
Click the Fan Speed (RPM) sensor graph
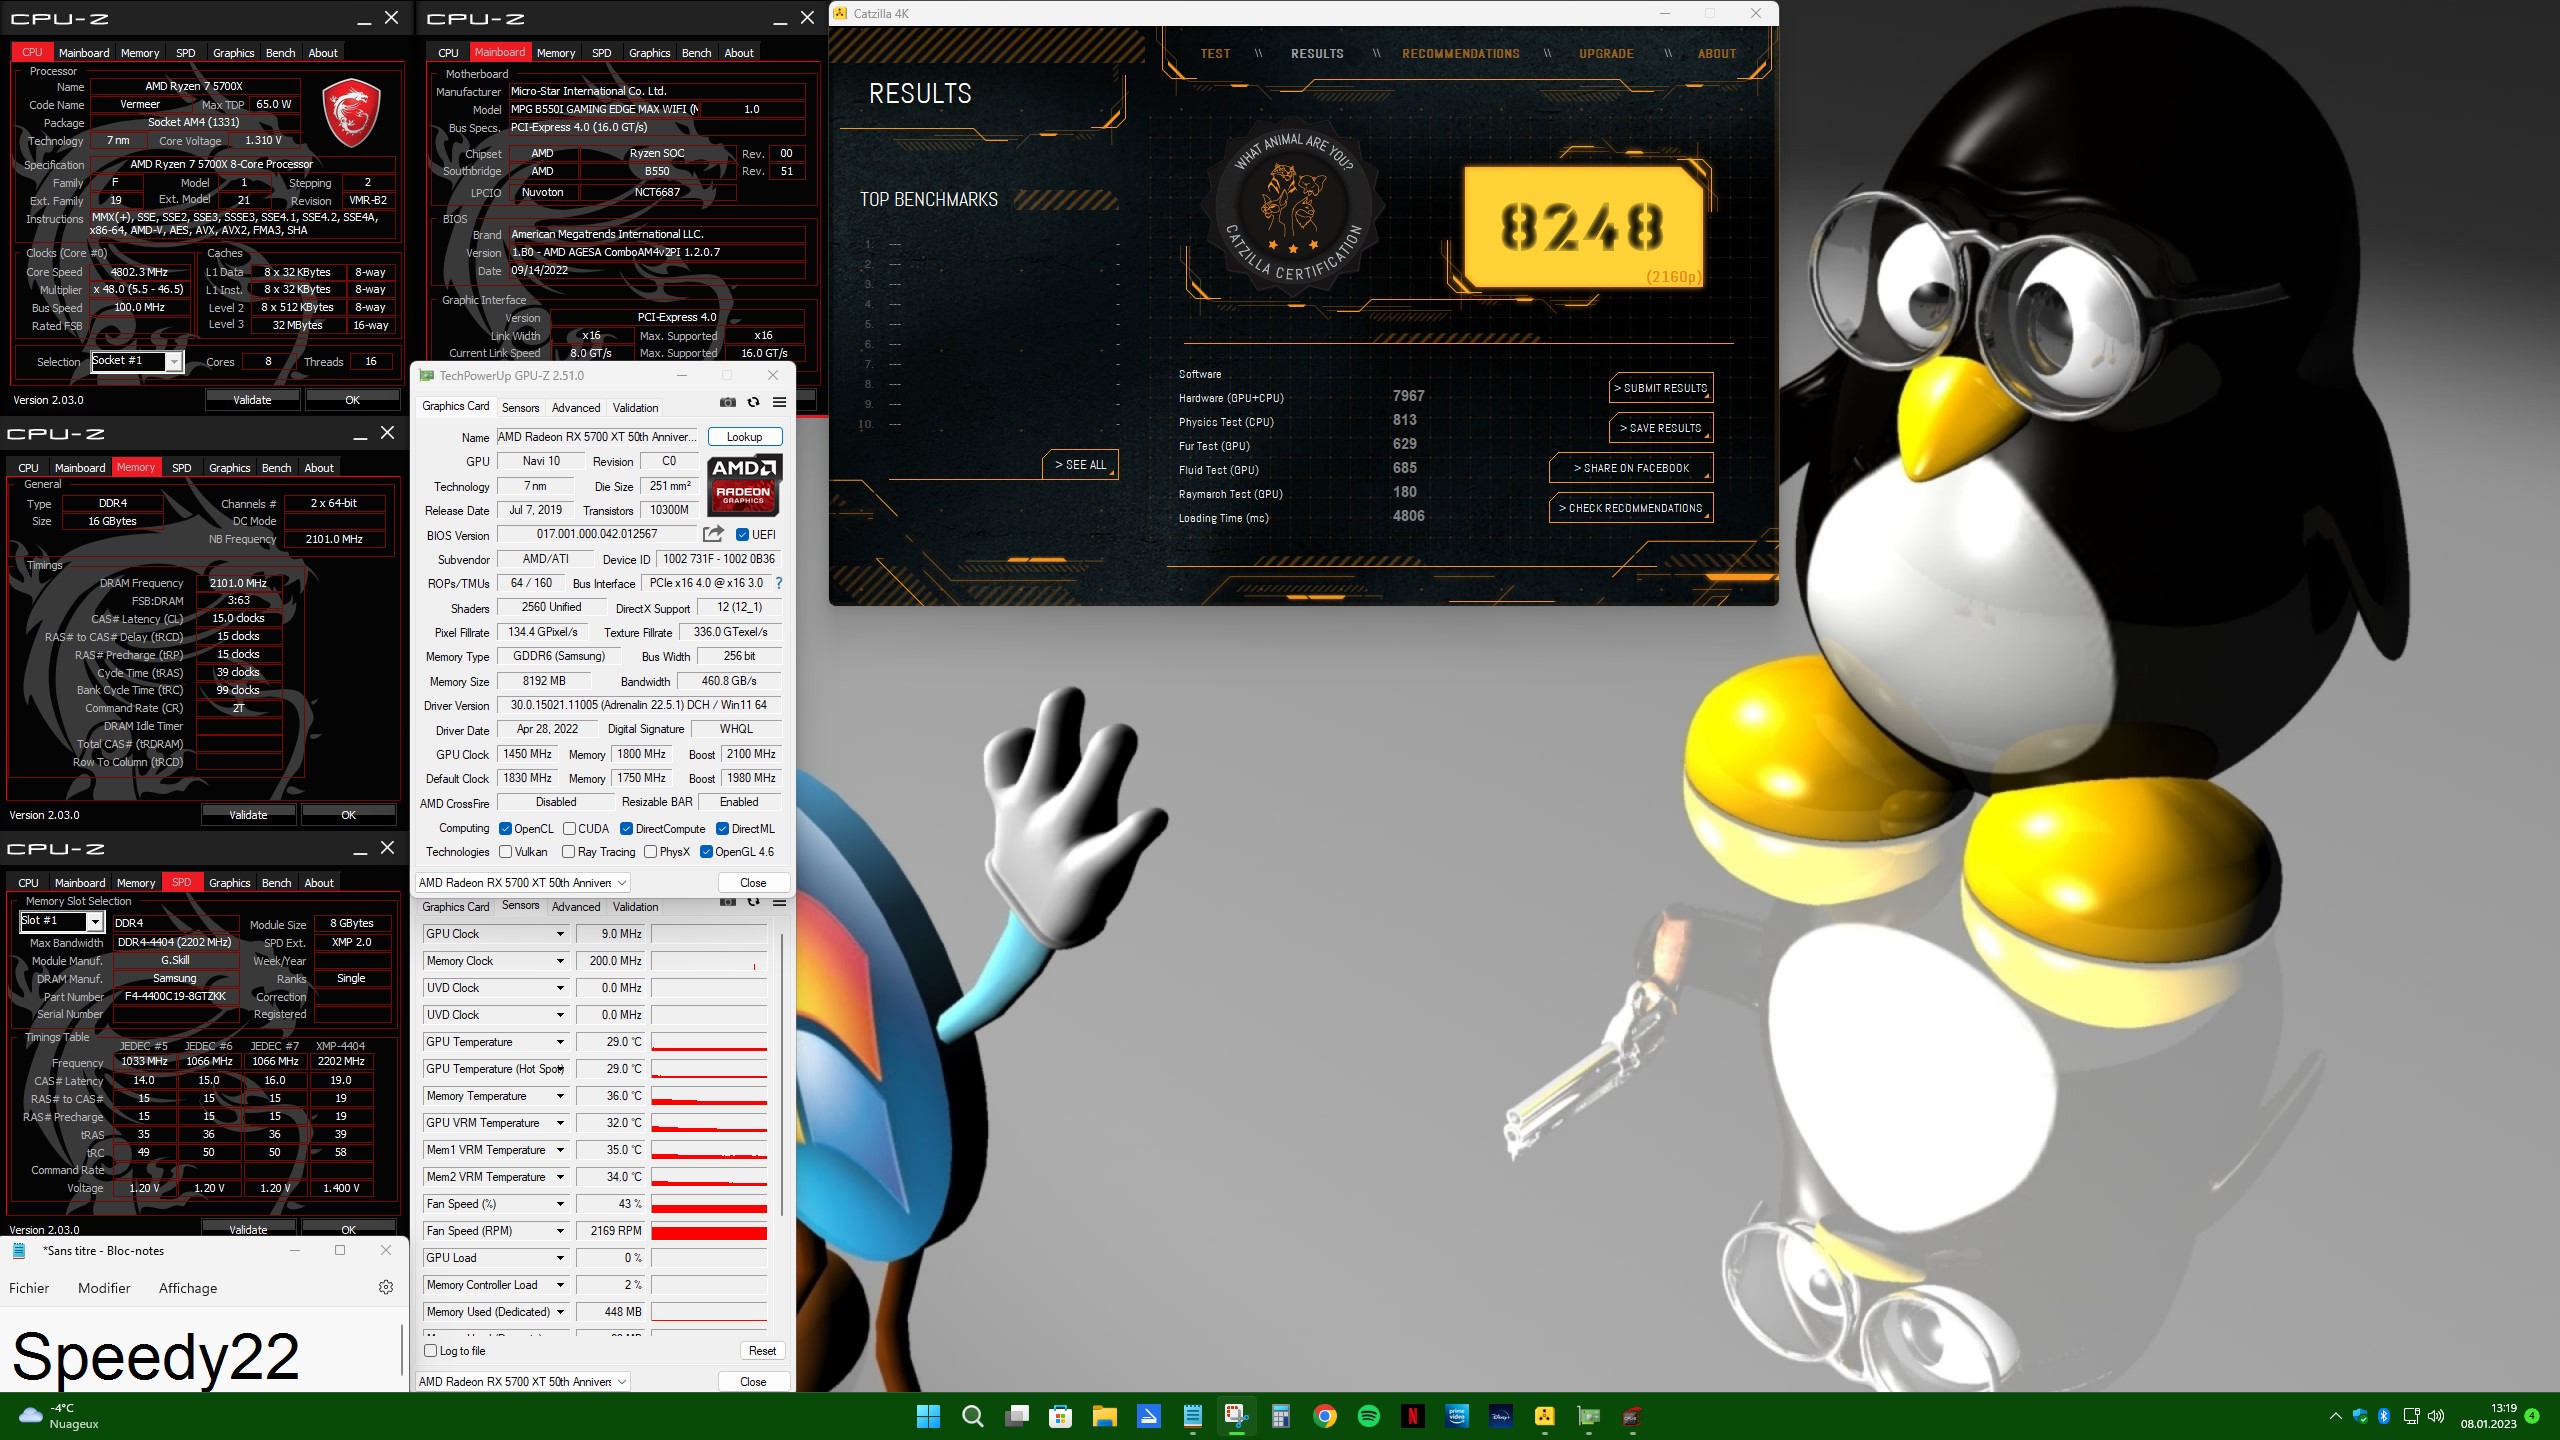[x=709, y=1231]
